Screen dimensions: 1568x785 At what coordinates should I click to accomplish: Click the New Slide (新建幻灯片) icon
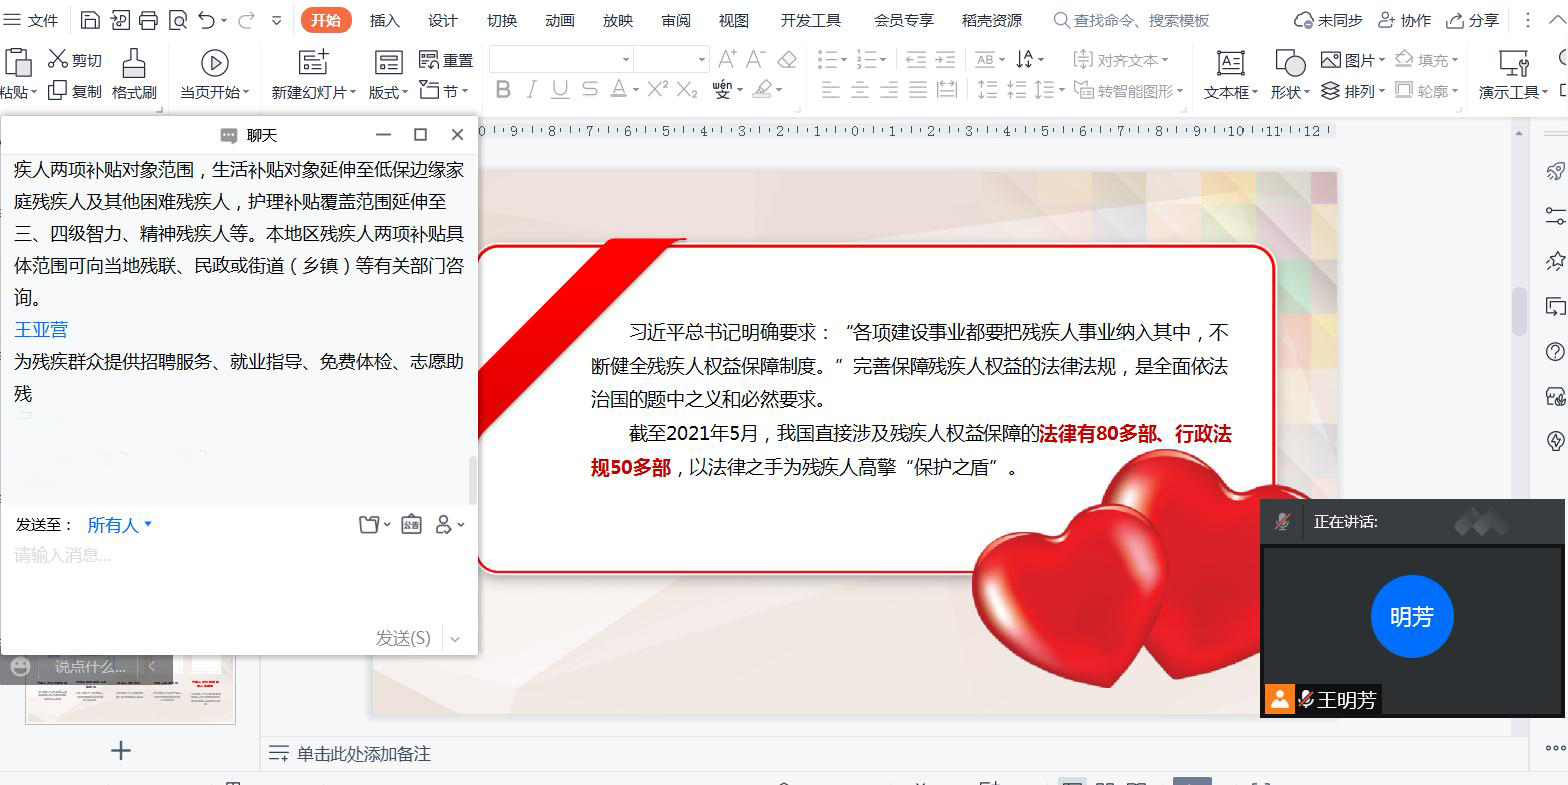tap(313, 64)
